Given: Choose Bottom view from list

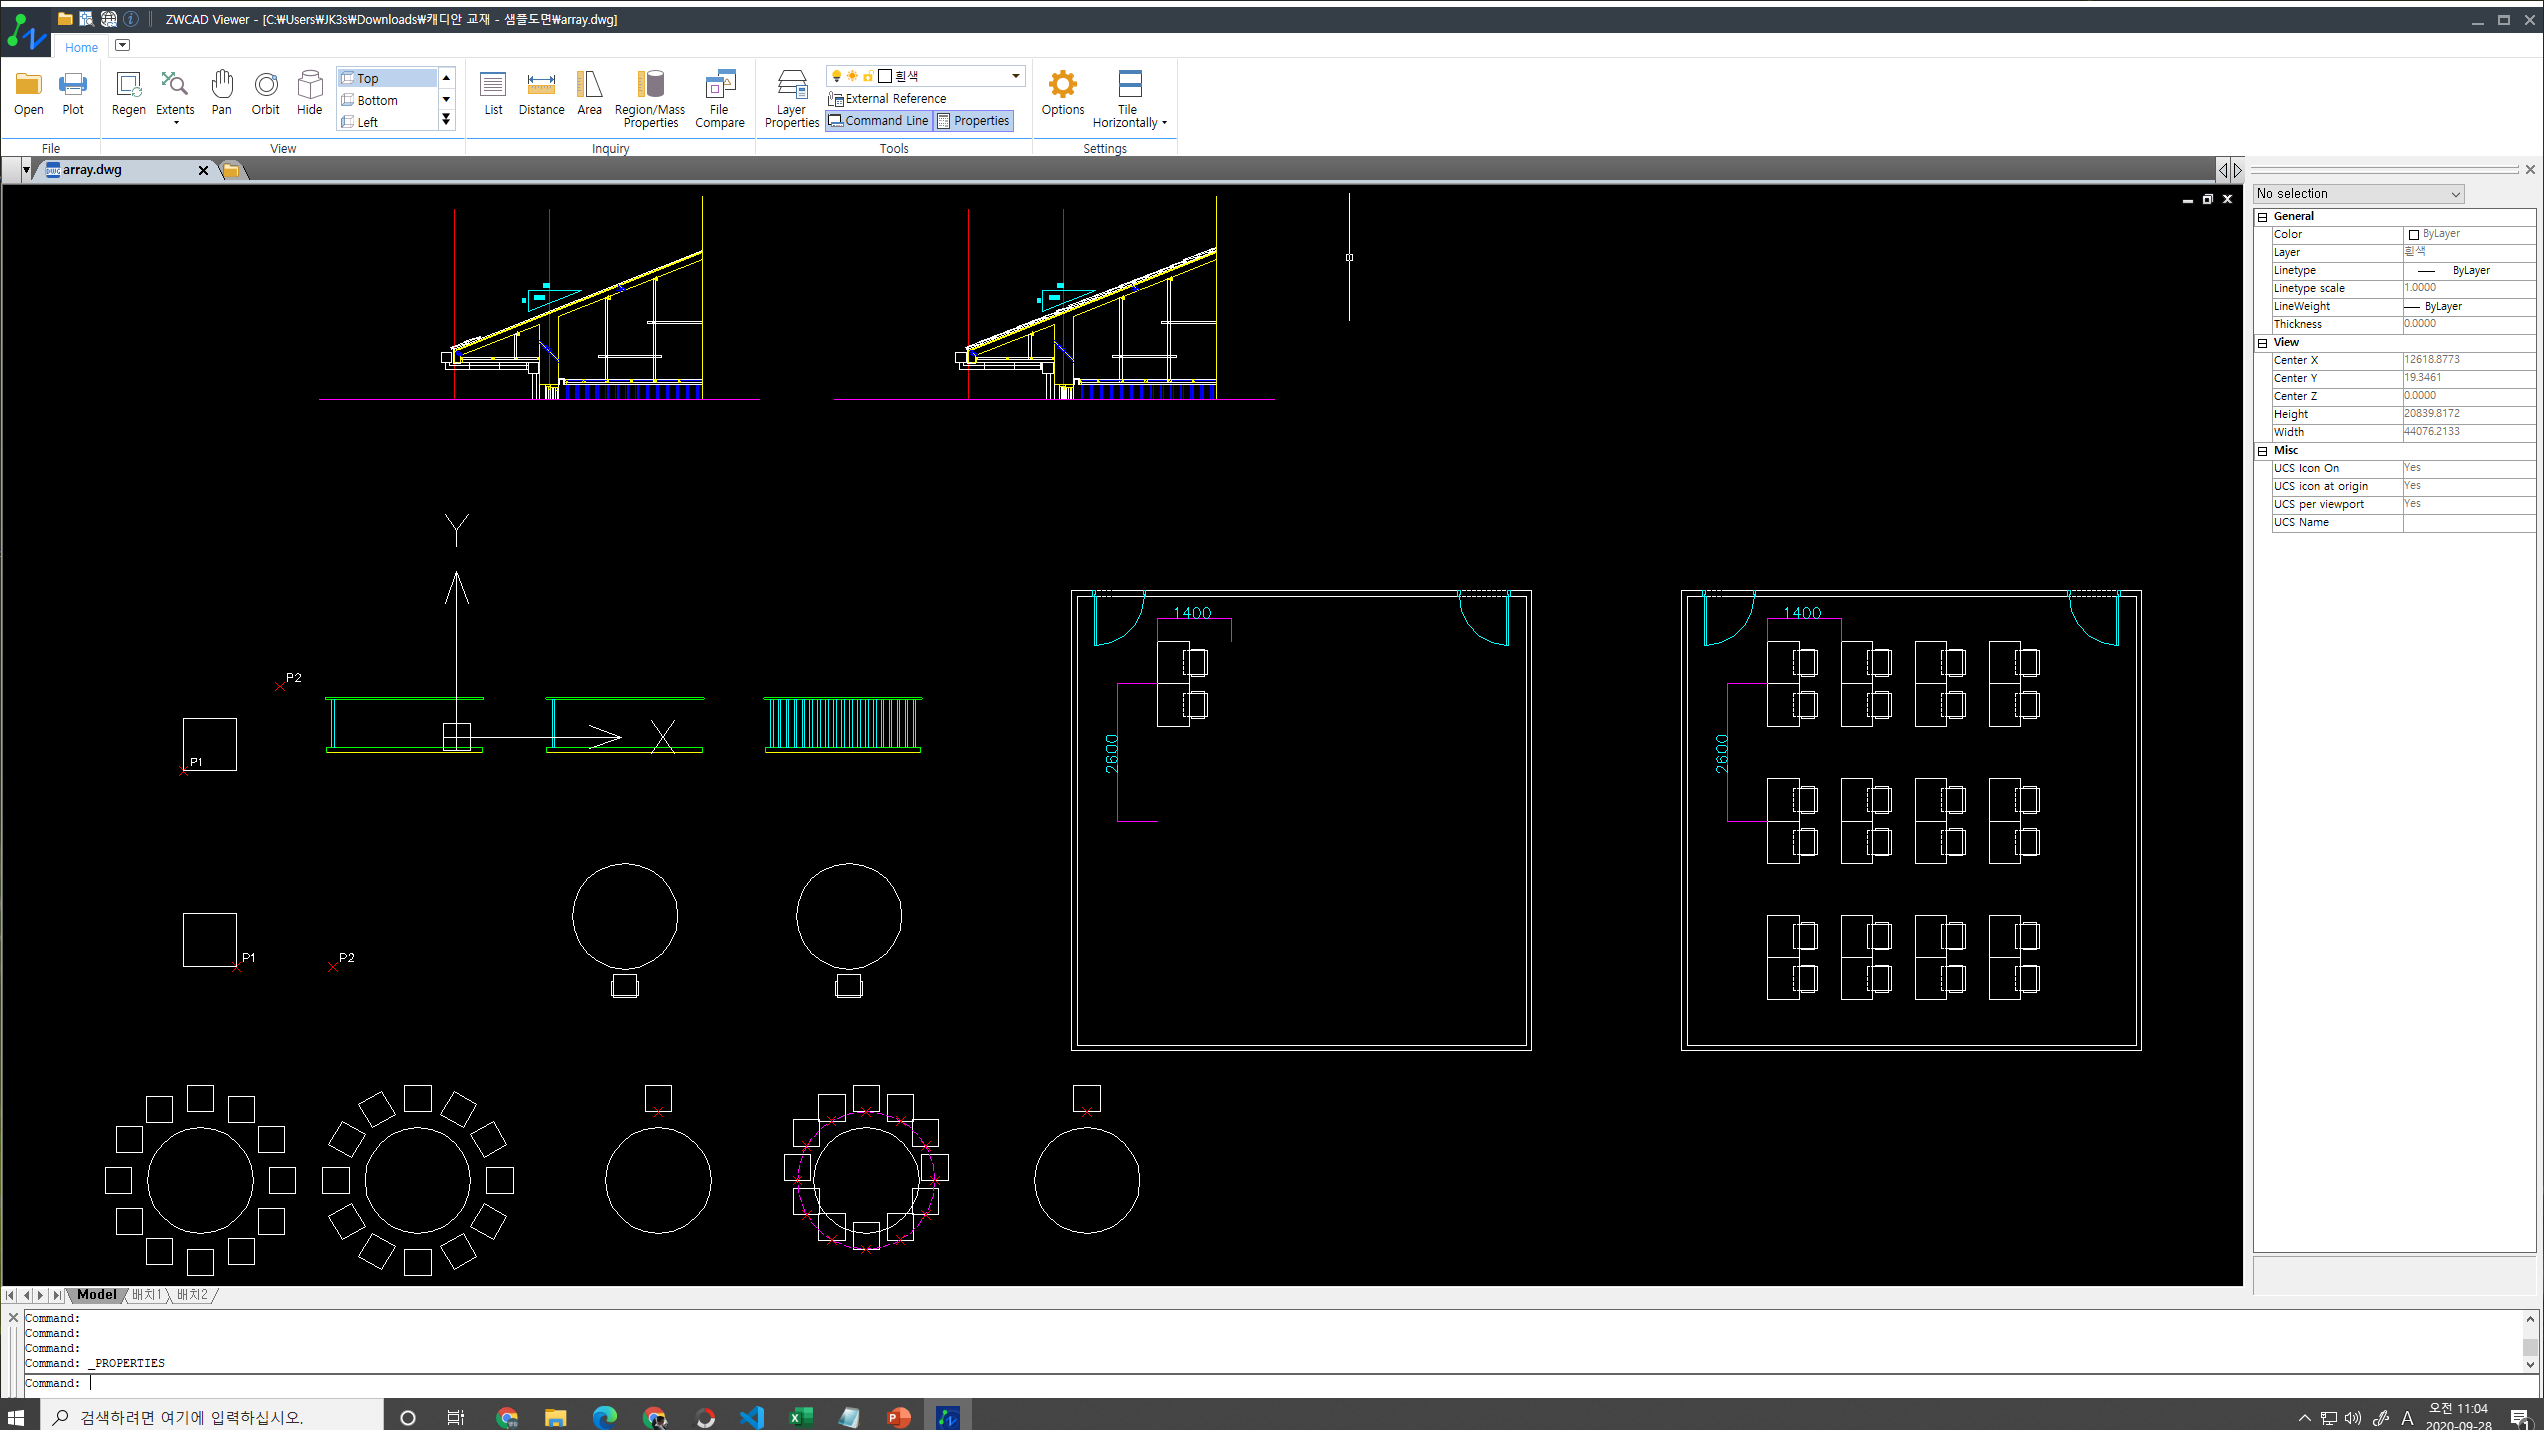Looking at the screenshot, I should tap(377, 100).
